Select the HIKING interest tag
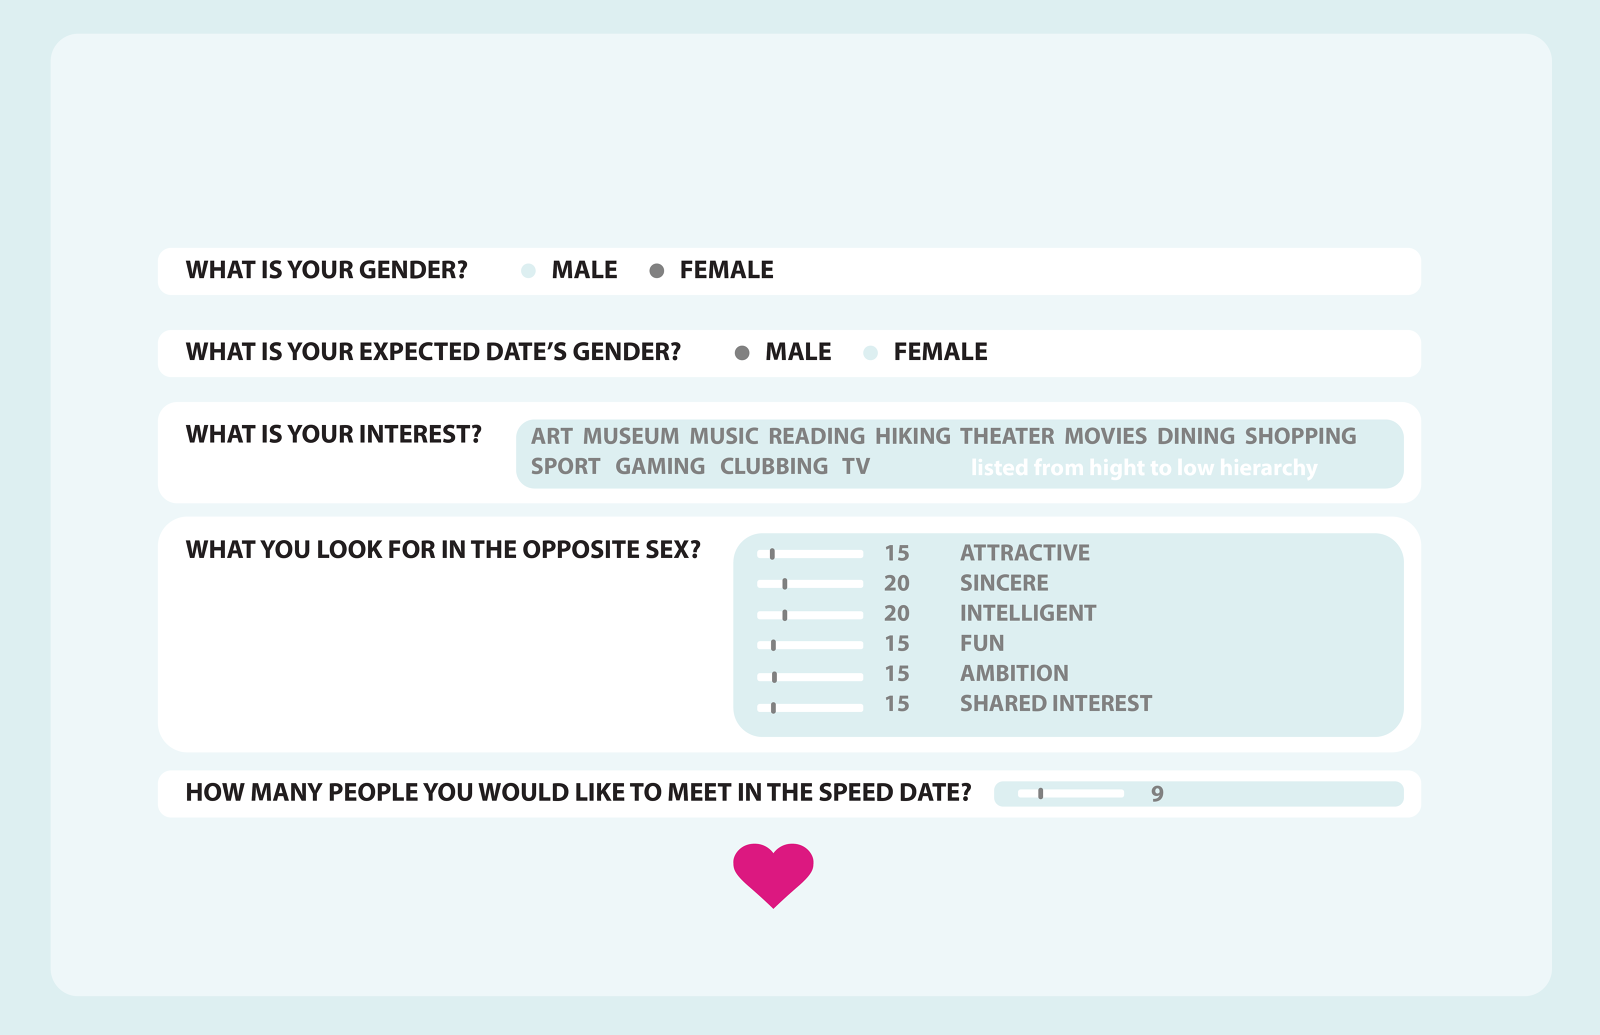The width and height of the screenshot is (1600, 1035). pos(912,437)
